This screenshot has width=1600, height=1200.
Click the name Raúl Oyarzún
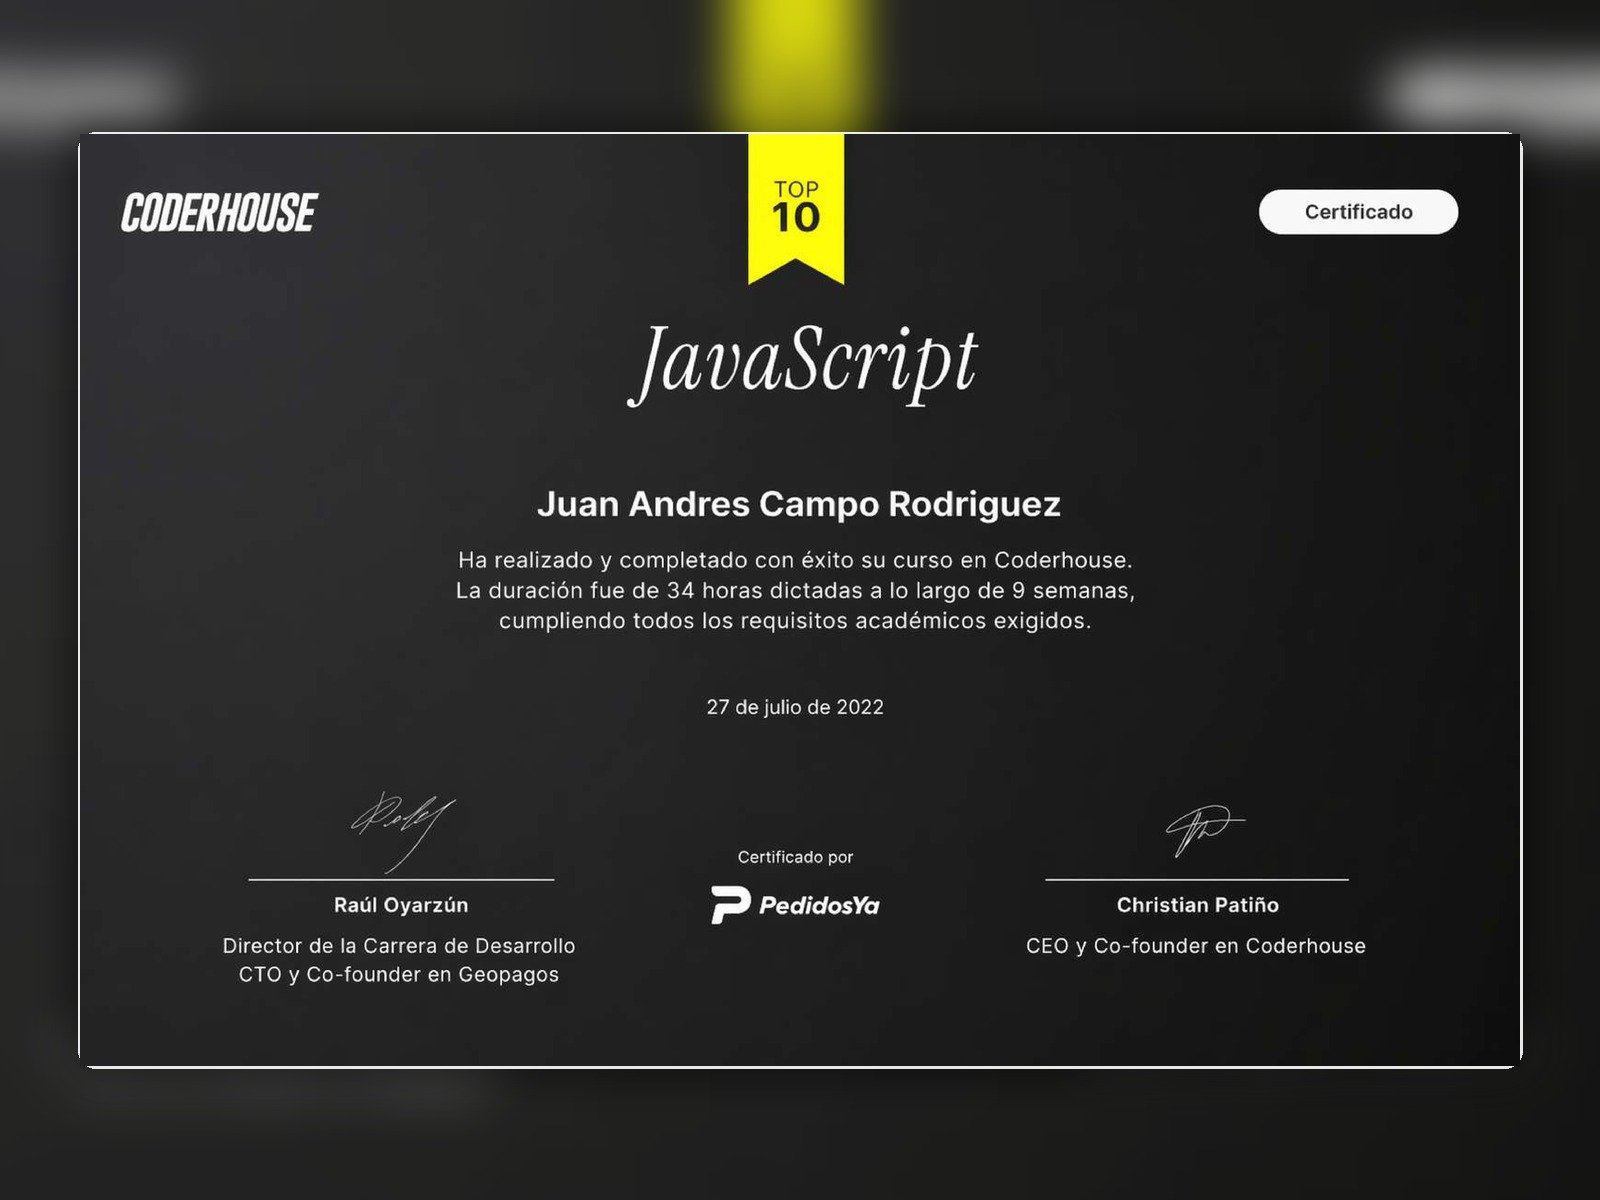click(x=401, y=905)
